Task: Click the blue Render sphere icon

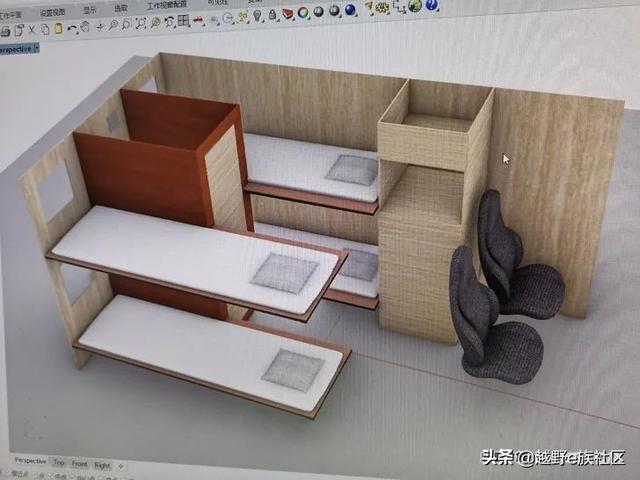Action: tap(350, 9)
